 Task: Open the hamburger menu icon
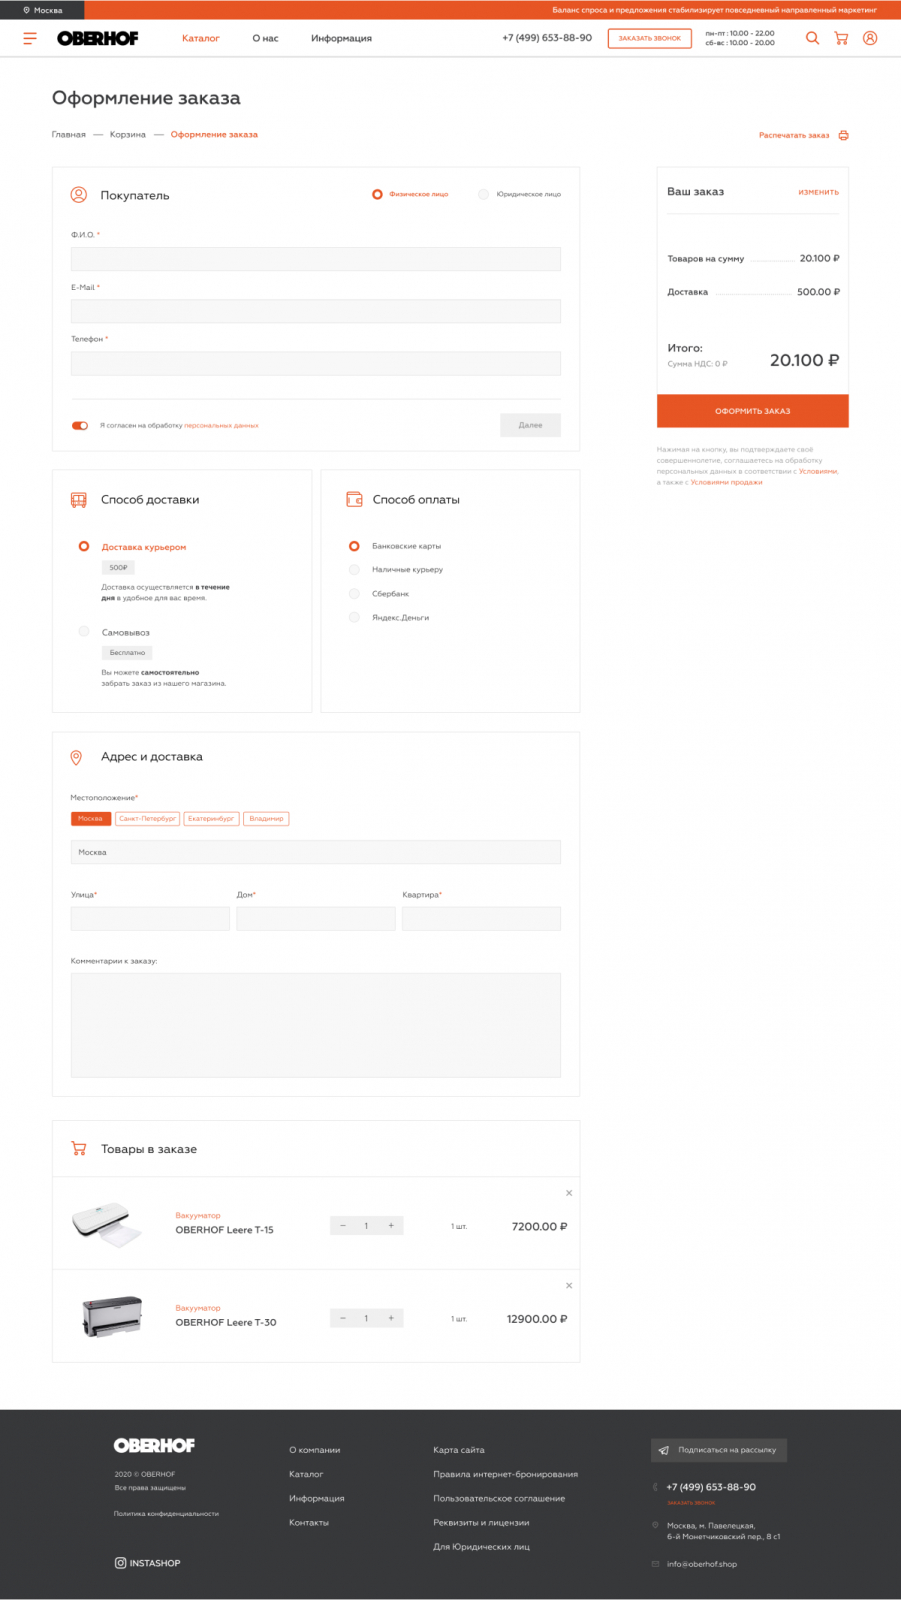click(30, 38)
